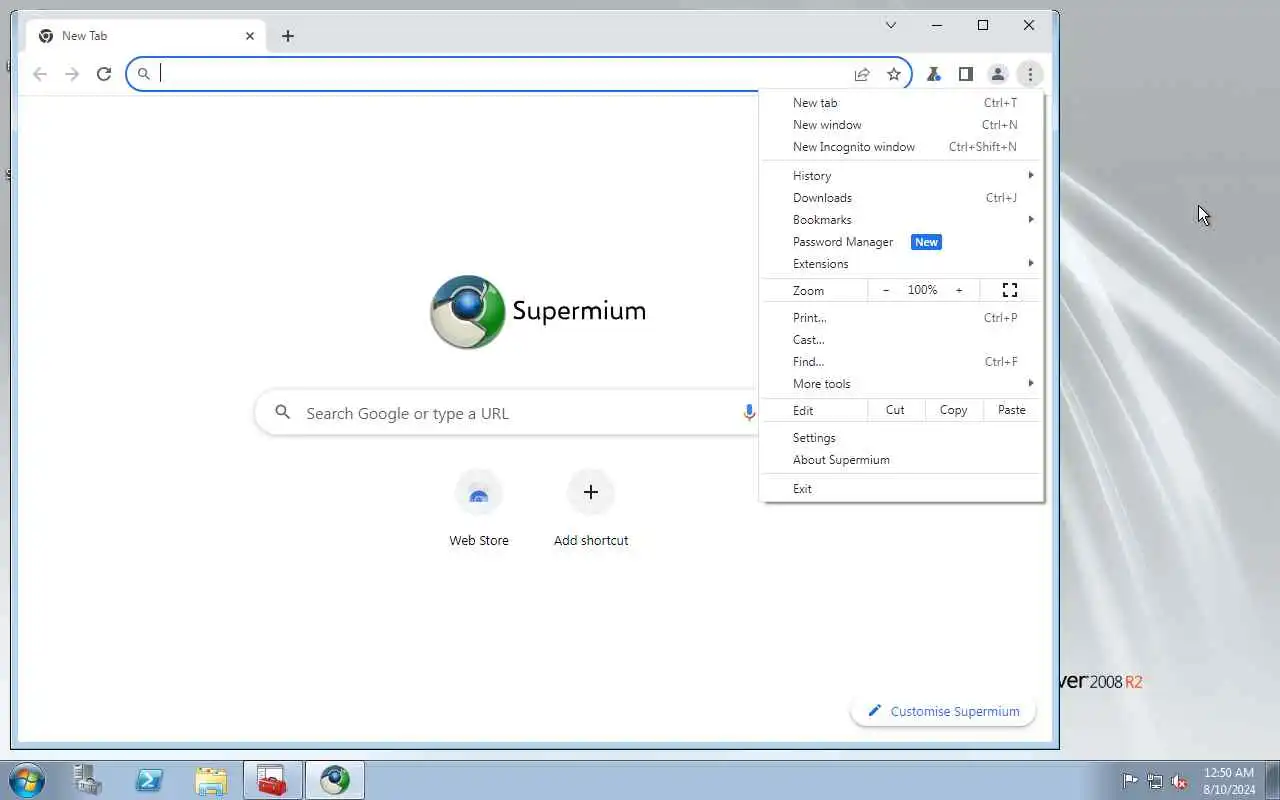This screenshot has height=800, width=1280.
Task: Open Windows Explorer folder in taskbar
Action: click(x=211, y=780)
